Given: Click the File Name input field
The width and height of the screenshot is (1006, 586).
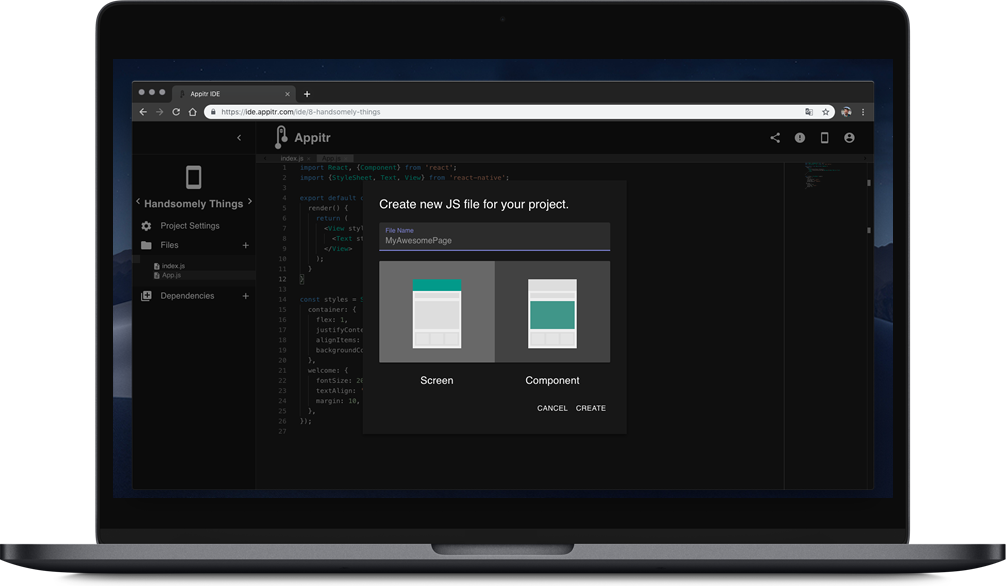Looking at the screenshot, I should pos(494,241).
